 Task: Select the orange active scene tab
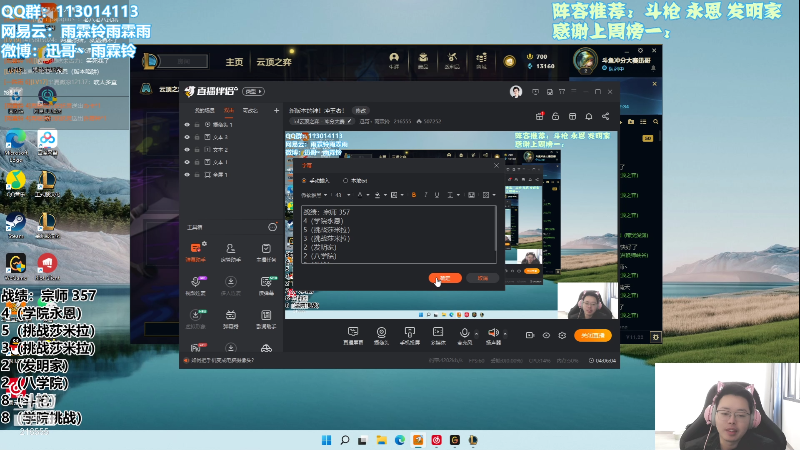[229, 110]
